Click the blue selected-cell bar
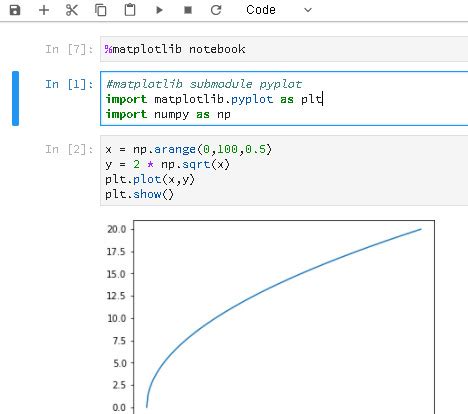The height and width of the screenshot is (414, 468). pos(15,98)
